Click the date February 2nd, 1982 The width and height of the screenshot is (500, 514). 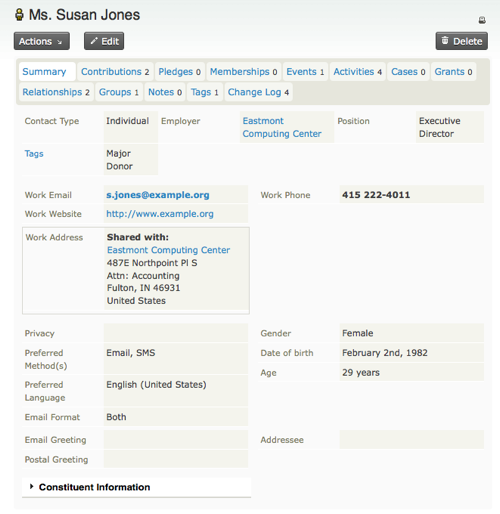point(385,353)
